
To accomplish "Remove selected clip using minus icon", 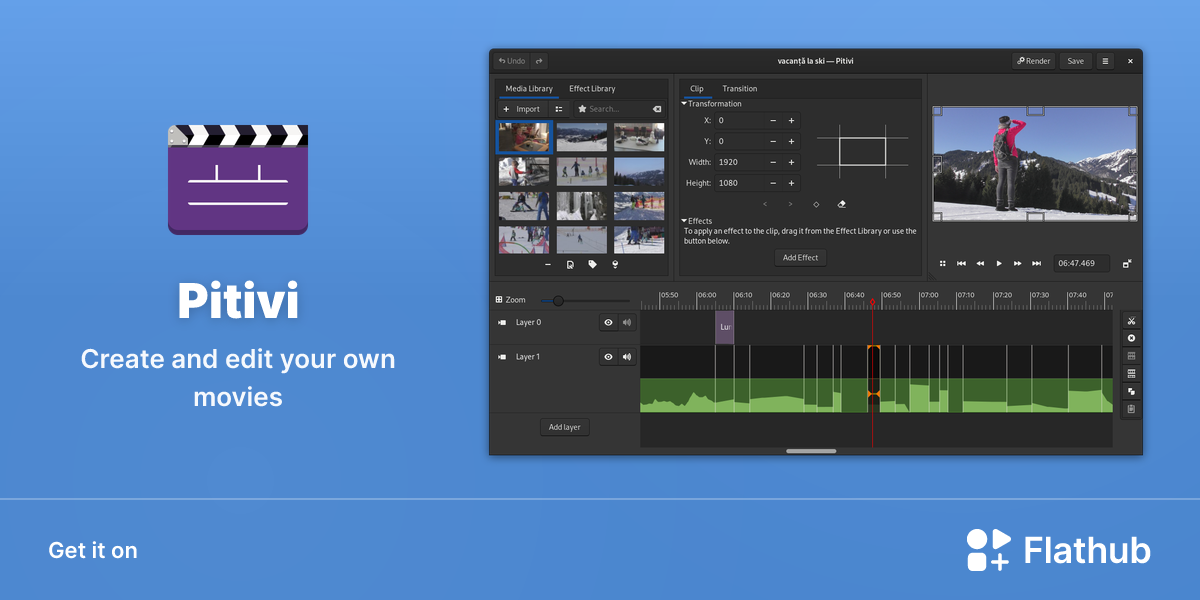I will (548, 265).
